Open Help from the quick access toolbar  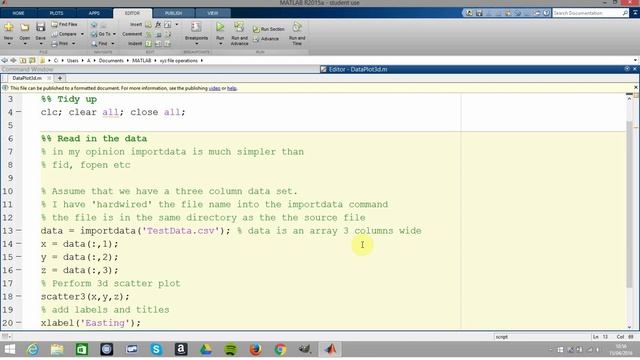[546, 13]
